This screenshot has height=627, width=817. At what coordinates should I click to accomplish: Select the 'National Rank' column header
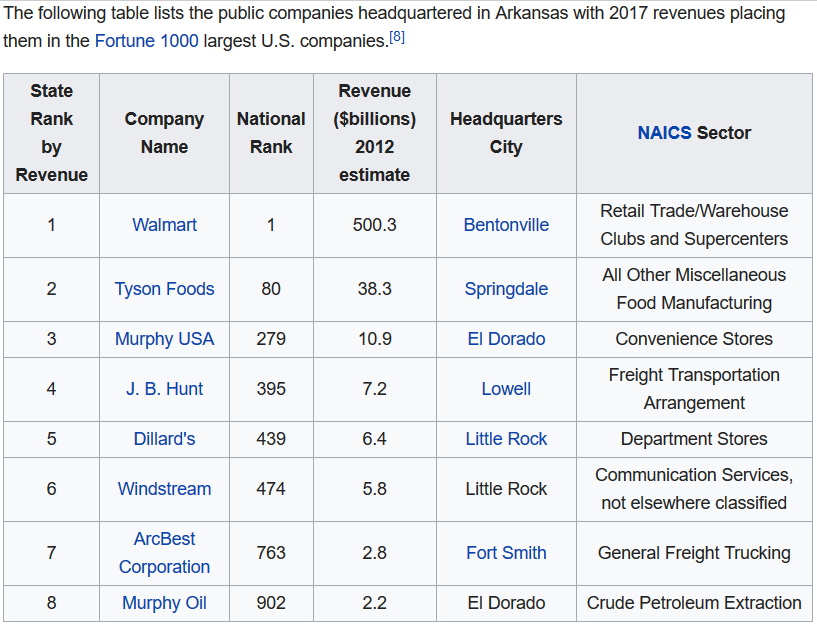click(271, 133)
